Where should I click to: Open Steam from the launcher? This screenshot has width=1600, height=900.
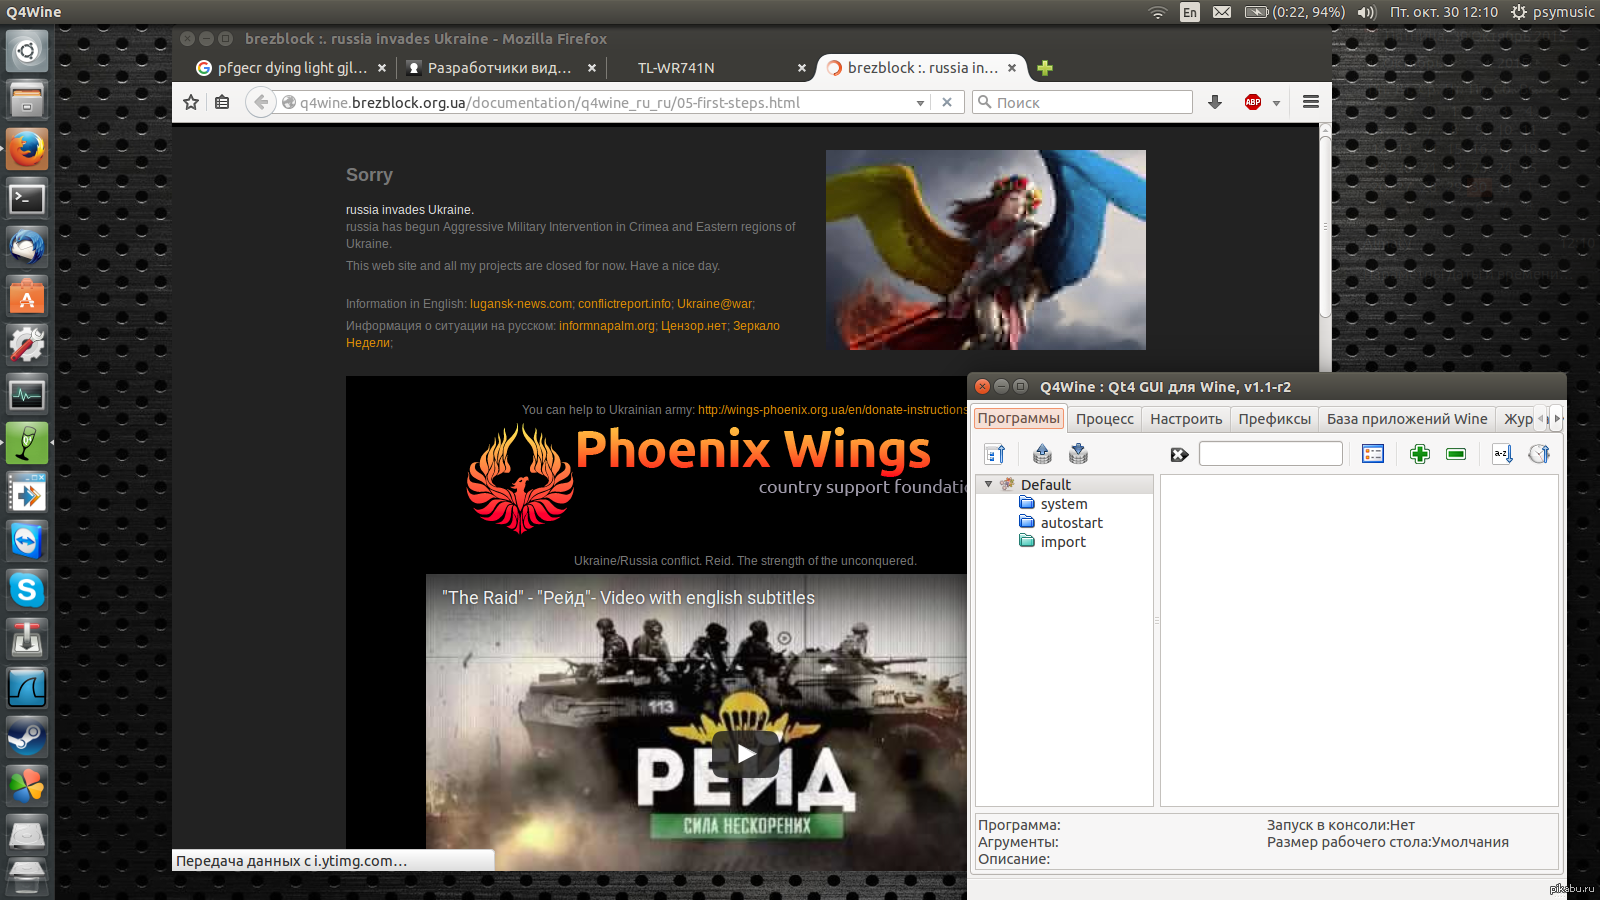[x=27, y=737]
